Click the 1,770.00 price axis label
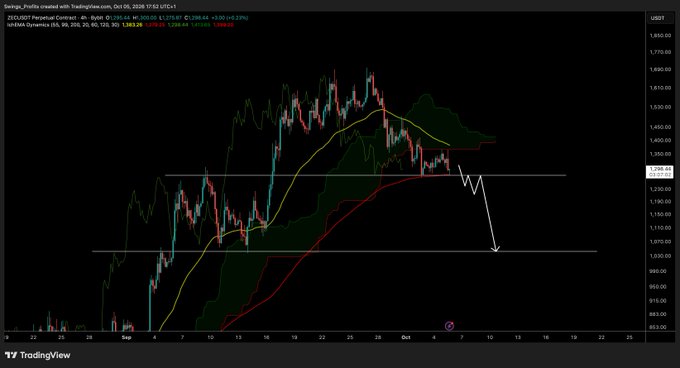 pyautogui.click(x=660, y=52)
